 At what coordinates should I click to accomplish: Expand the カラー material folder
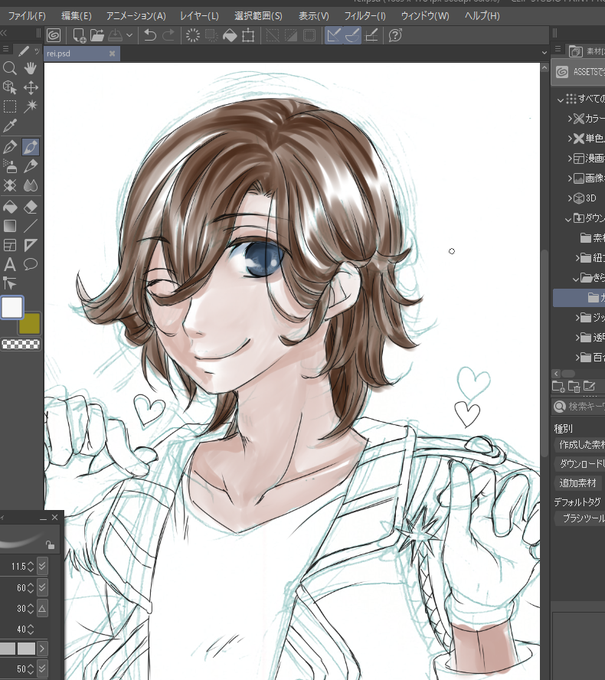[570, 118]
